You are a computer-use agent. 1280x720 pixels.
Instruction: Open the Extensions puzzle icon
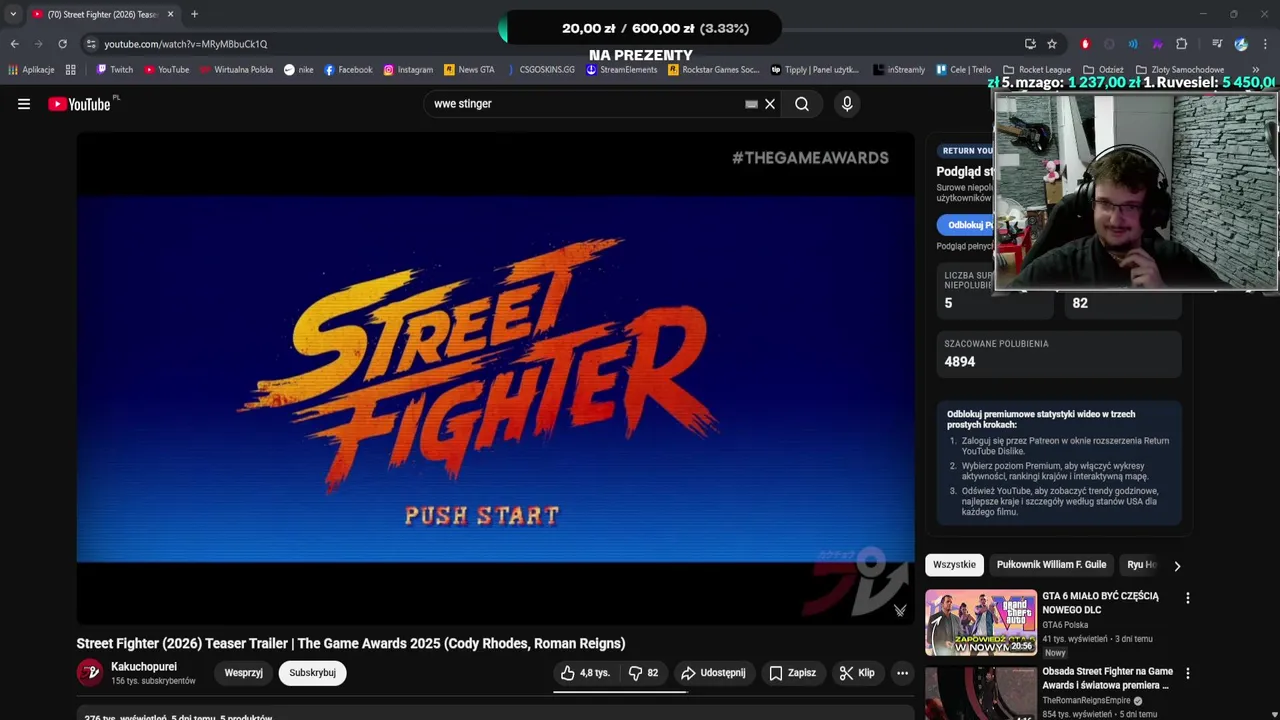[1181, 44]
